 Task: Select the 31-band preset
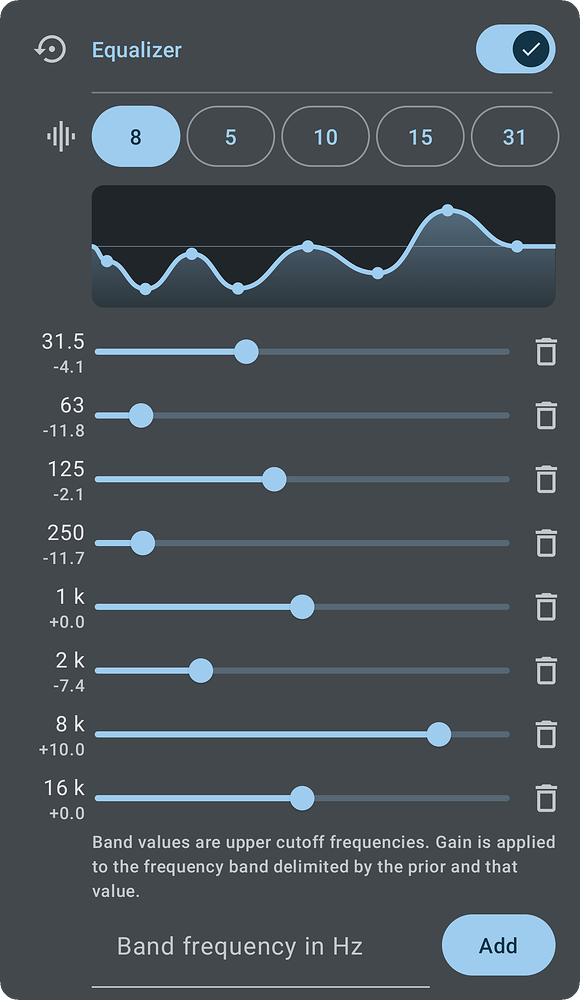click(515, 137)
